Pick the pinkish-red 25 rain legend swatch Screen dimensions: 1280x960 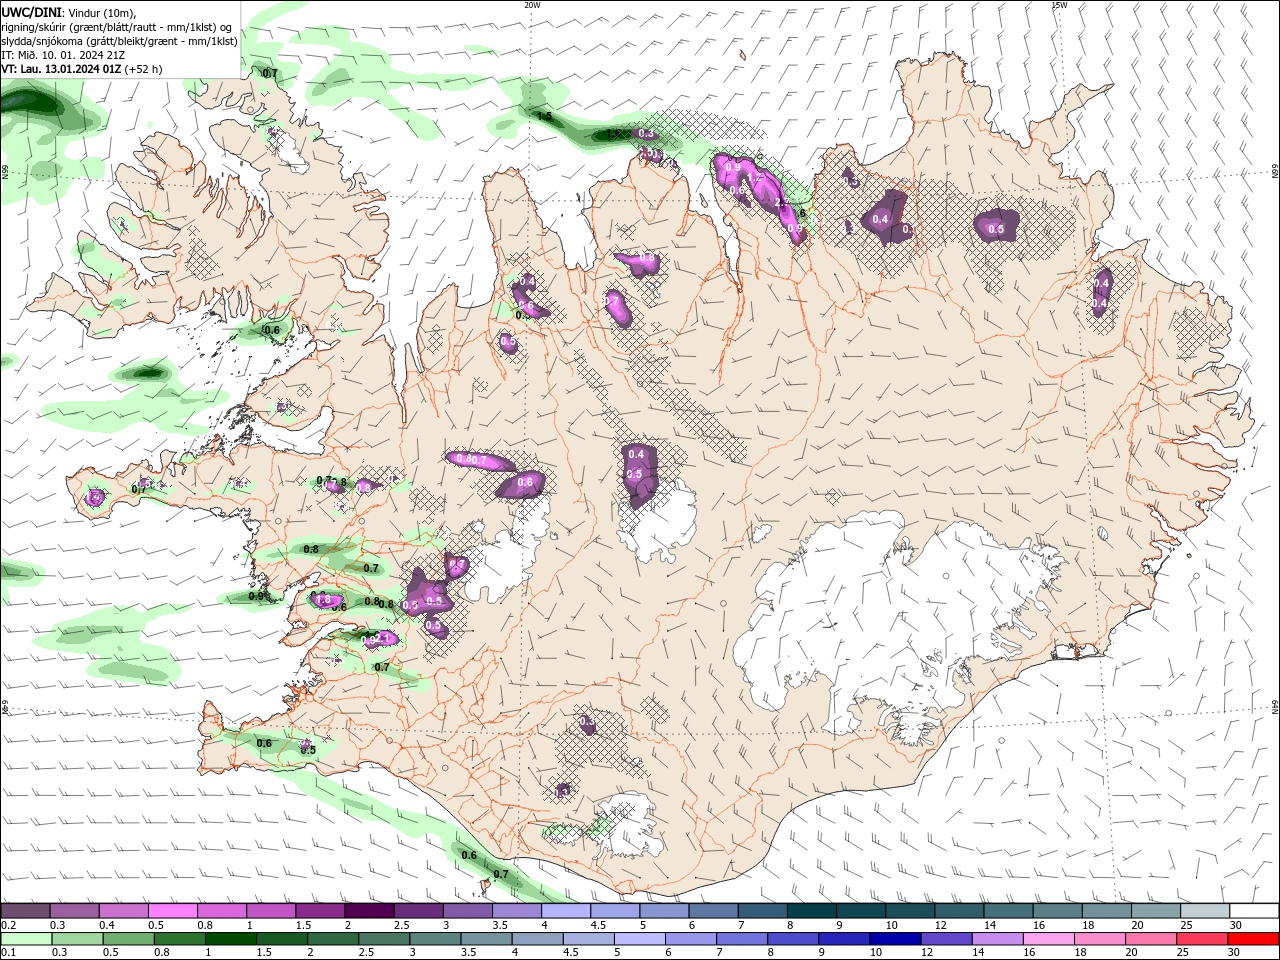tap(1201, 939)
